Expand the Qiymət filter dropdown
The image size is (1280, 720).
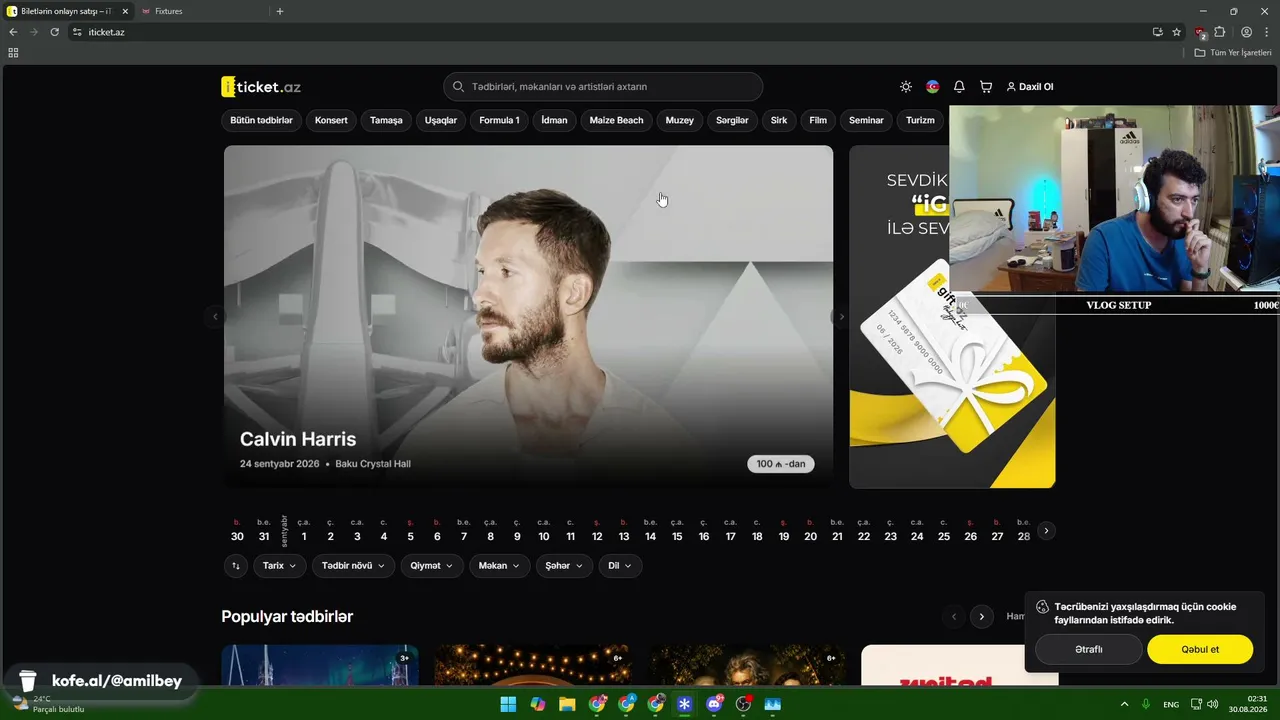tap(432, 566)
